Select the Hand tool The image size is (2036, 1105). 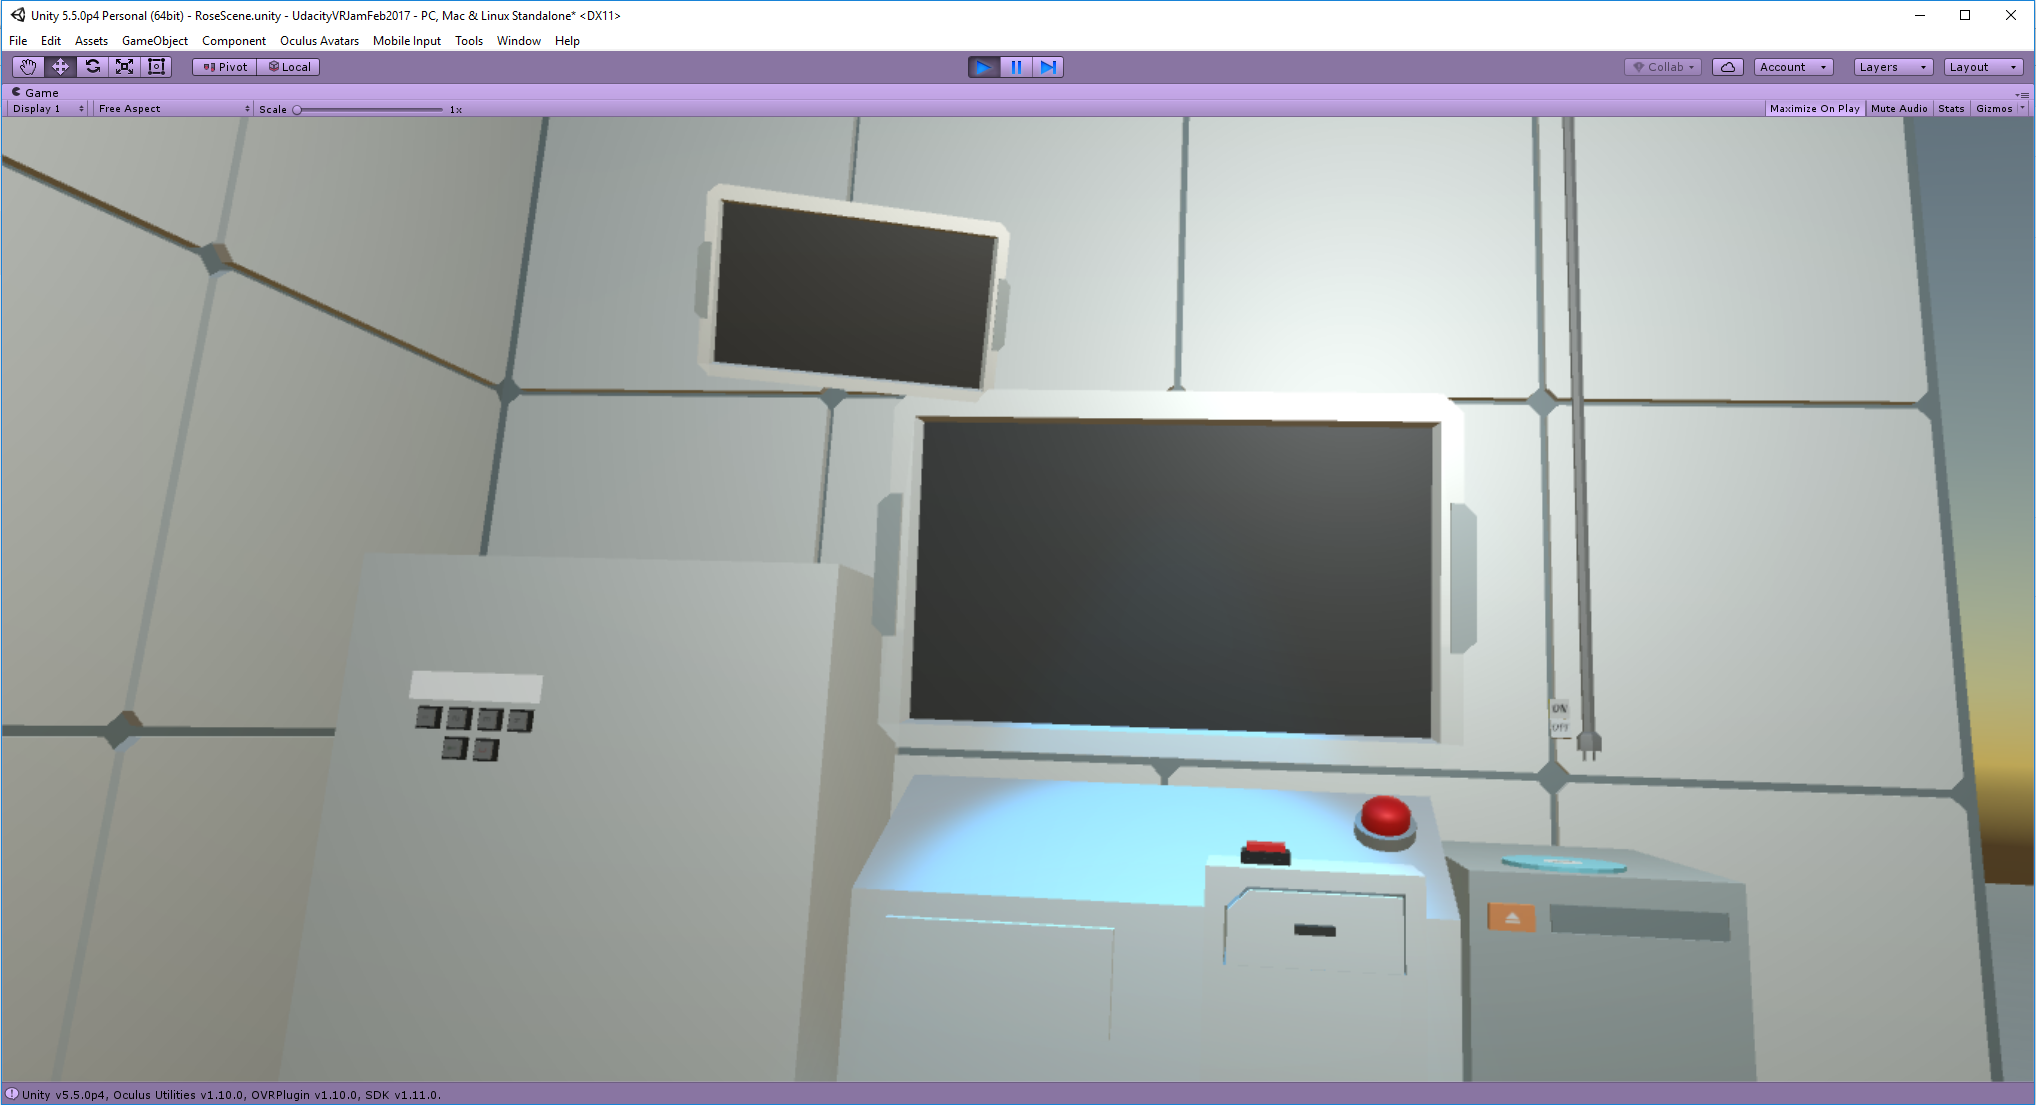(28, 67)
